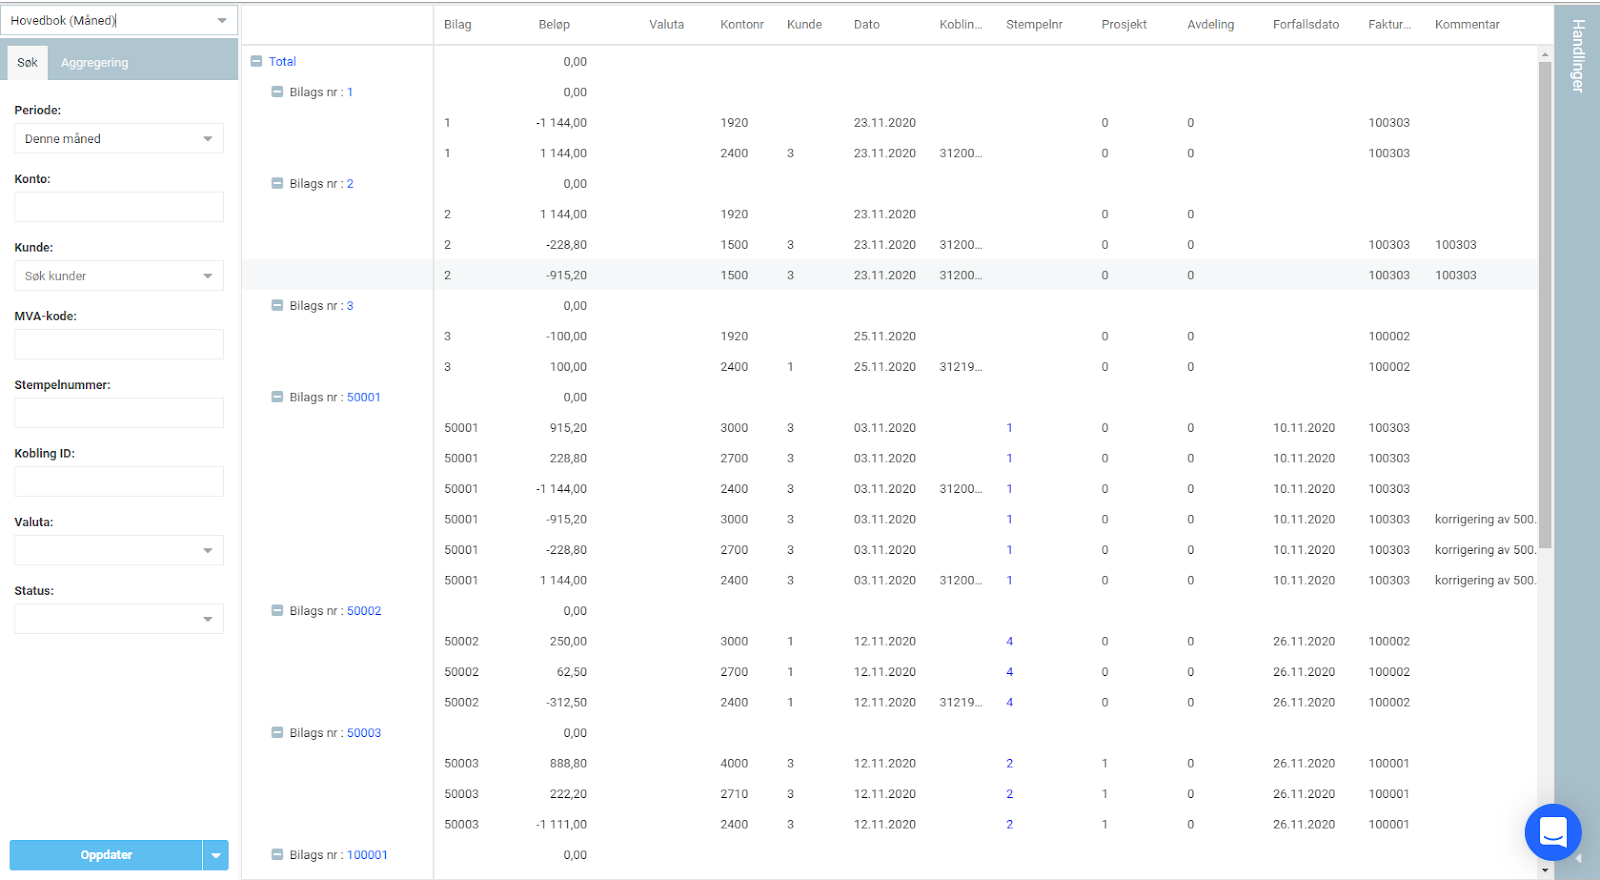Screen dimensions: 1600x880
Task: Click in the Konto input field
Action: pyautogui.click(x=118, y=207)
